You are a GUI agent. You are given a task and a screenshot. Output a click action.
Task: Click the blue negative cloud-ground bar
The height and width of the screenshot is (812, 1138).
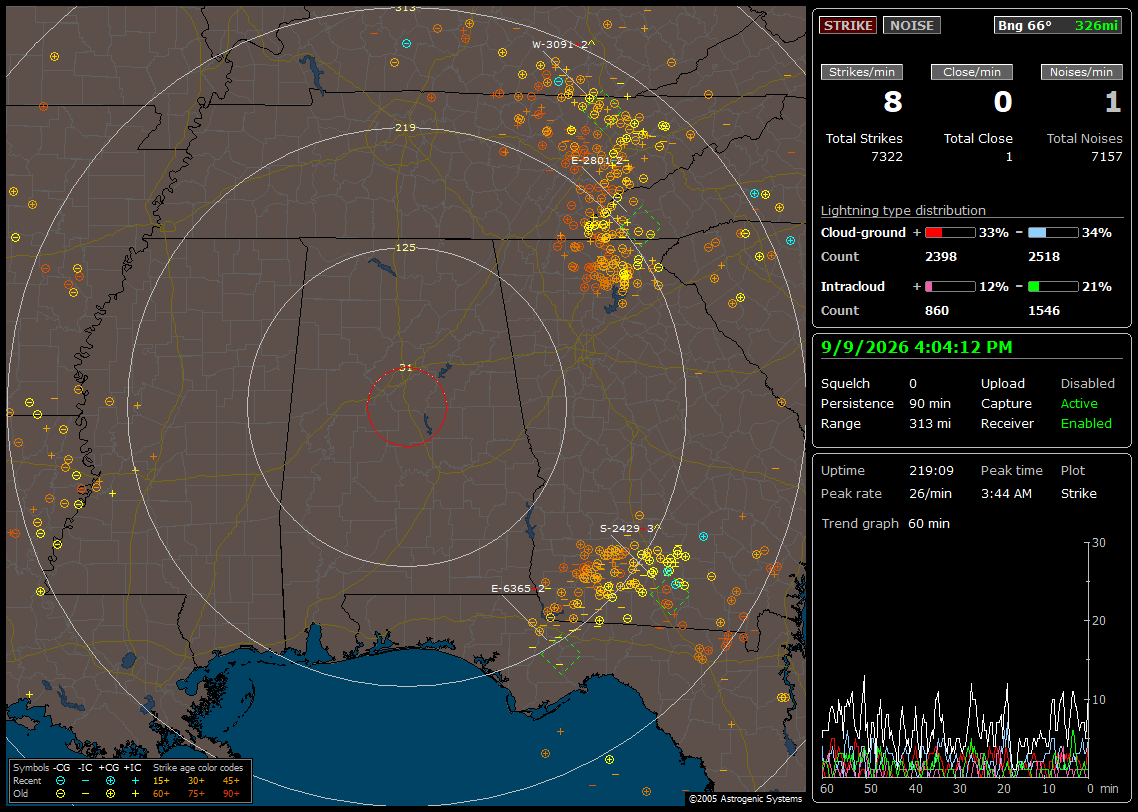point(1053,233)
